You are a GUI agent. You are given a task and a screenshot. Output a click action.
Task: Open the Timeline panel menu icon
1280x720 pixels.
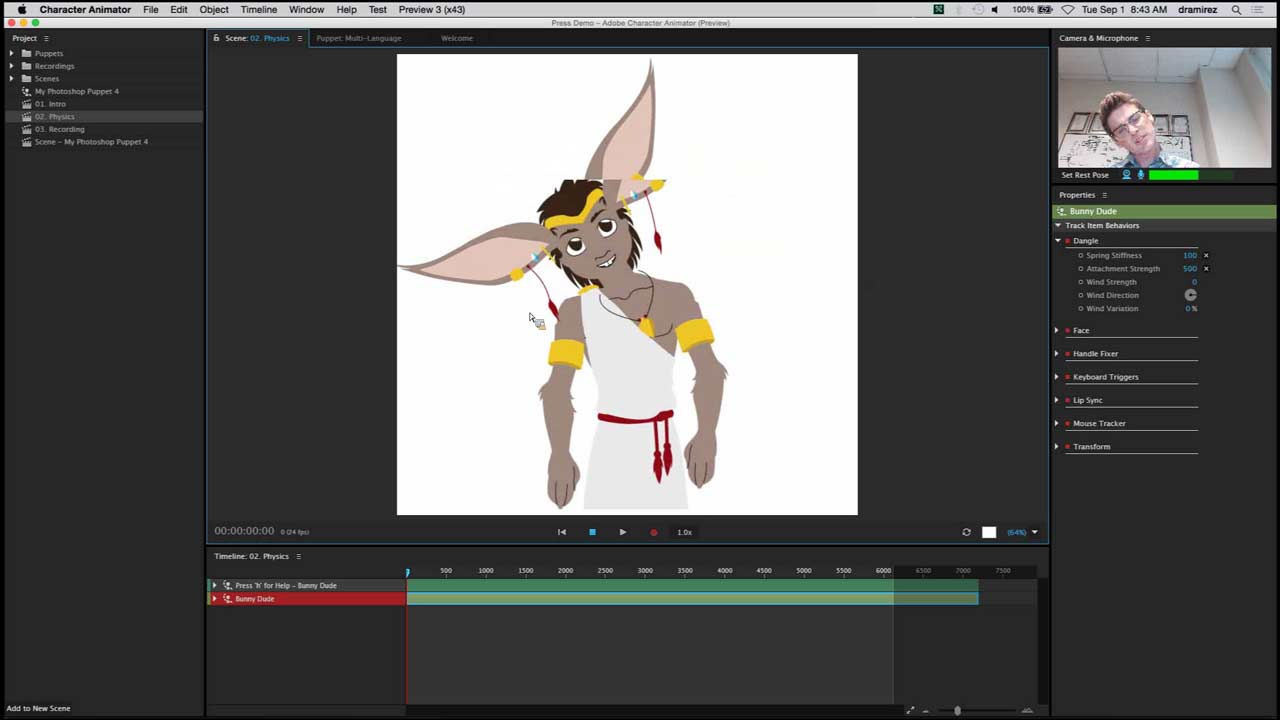point(298,556)
